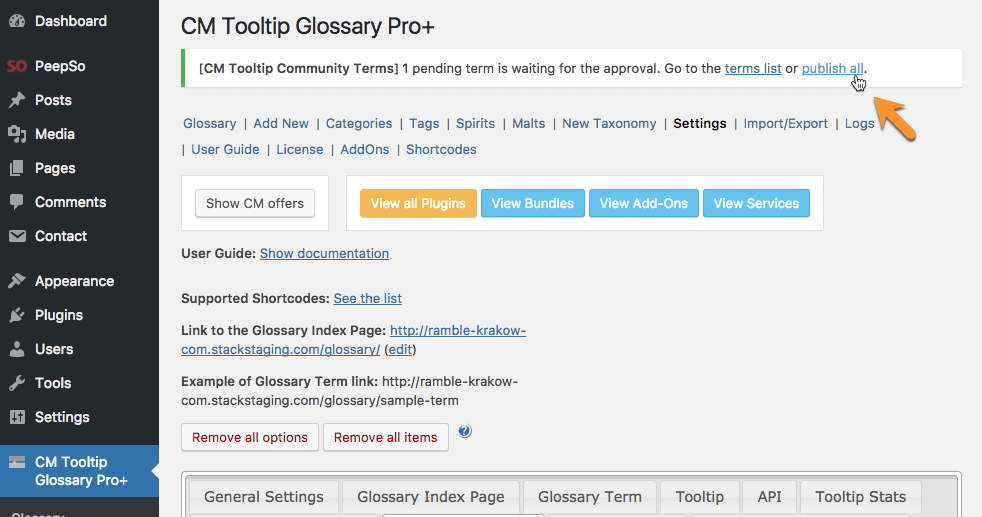Click the Plugins plug icon
The width and height of the screenshot is (982, 517).
point(17,315)
